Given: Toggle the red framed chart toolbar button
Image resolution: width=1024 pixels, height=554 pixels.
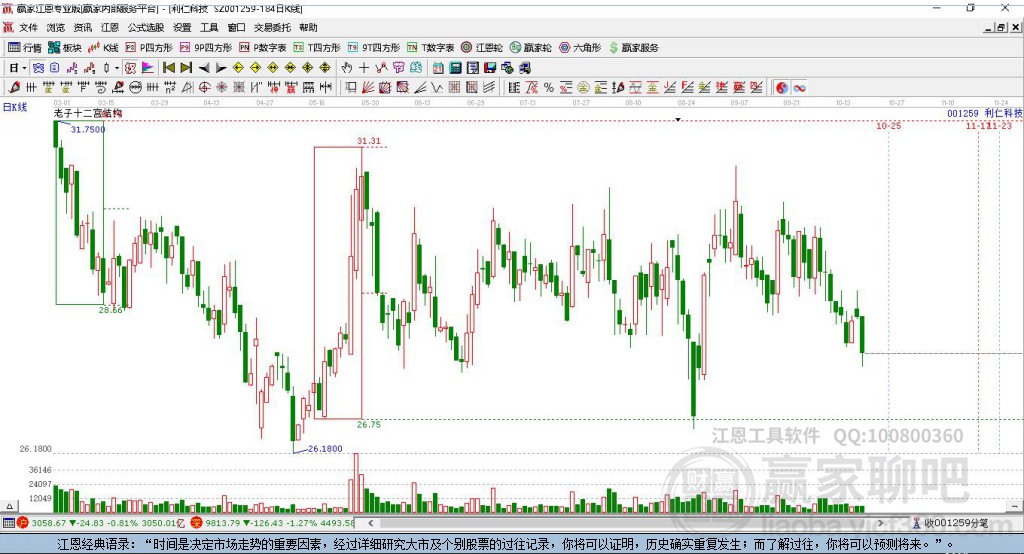Looking at the screenshot, I should point(131,68).
